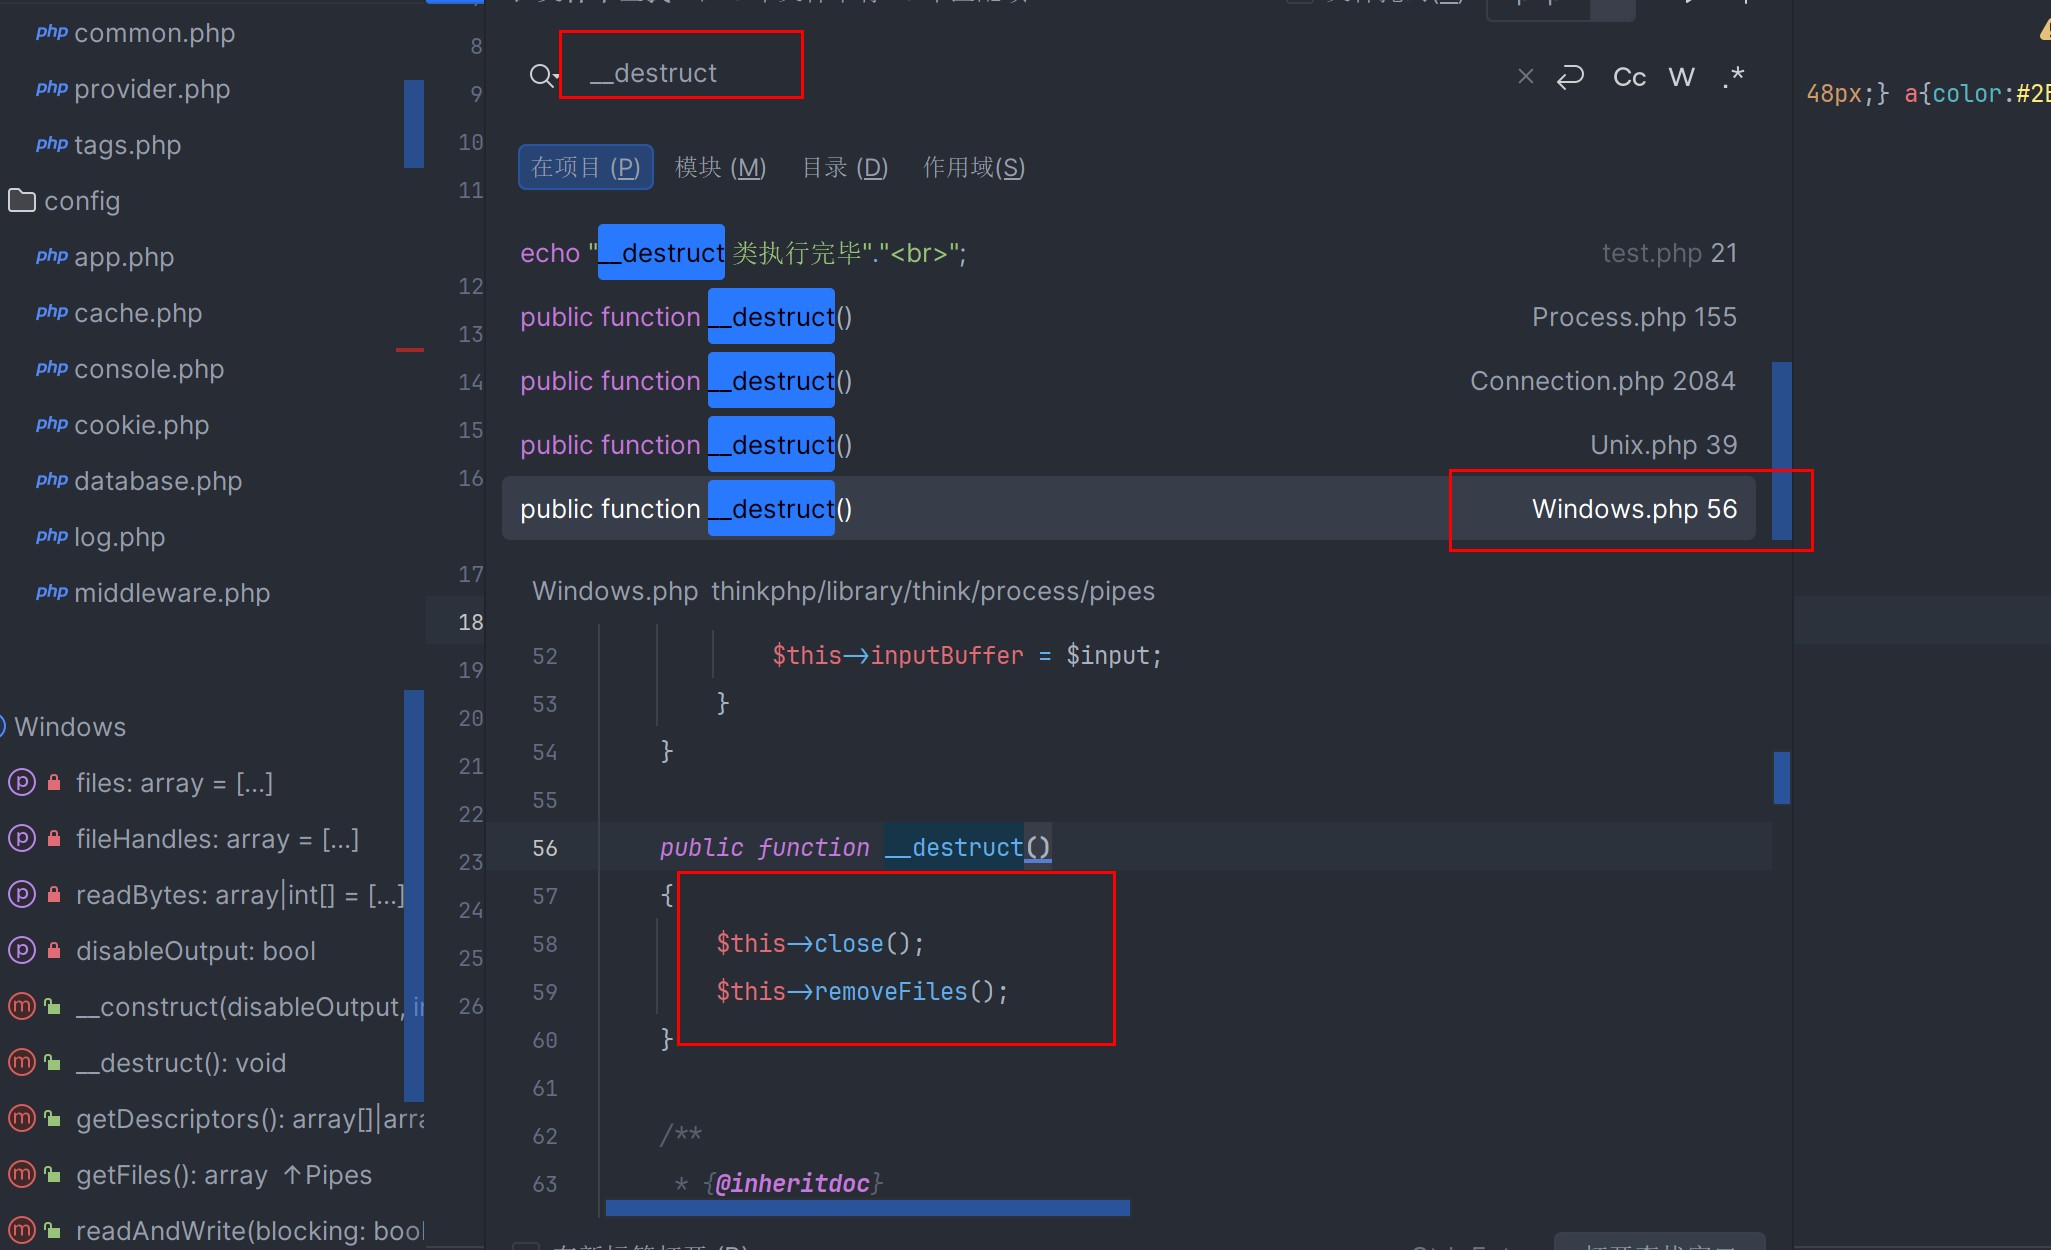Open console.php in config folder
This screenshot has width=2051, height=1250.
point(149,369)
